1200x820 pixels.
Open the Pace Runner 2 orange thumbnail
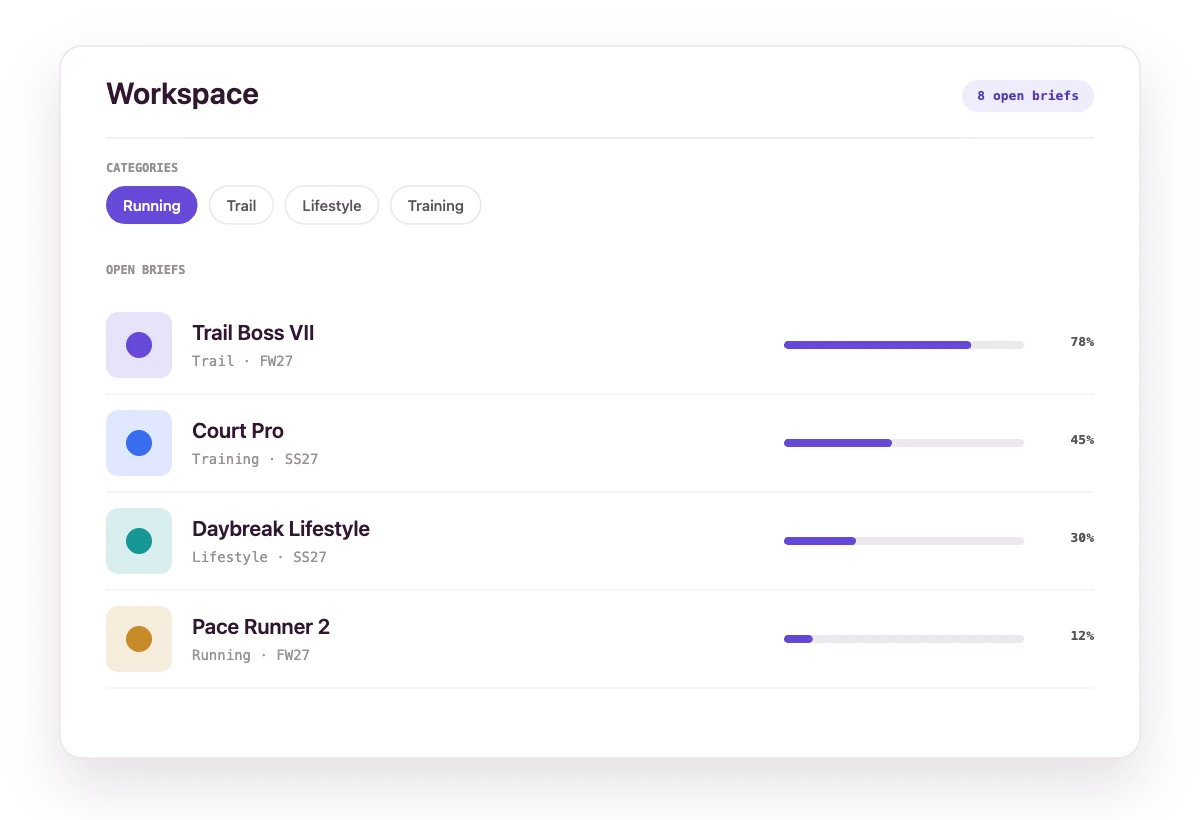pos(139,639)
